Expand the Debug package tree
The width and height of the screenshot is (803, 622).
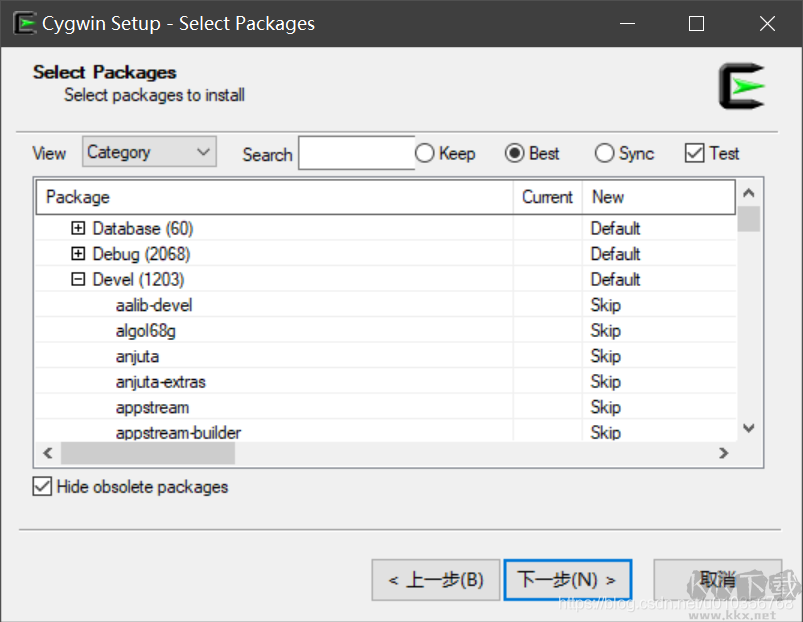click(x=79, y=253)
